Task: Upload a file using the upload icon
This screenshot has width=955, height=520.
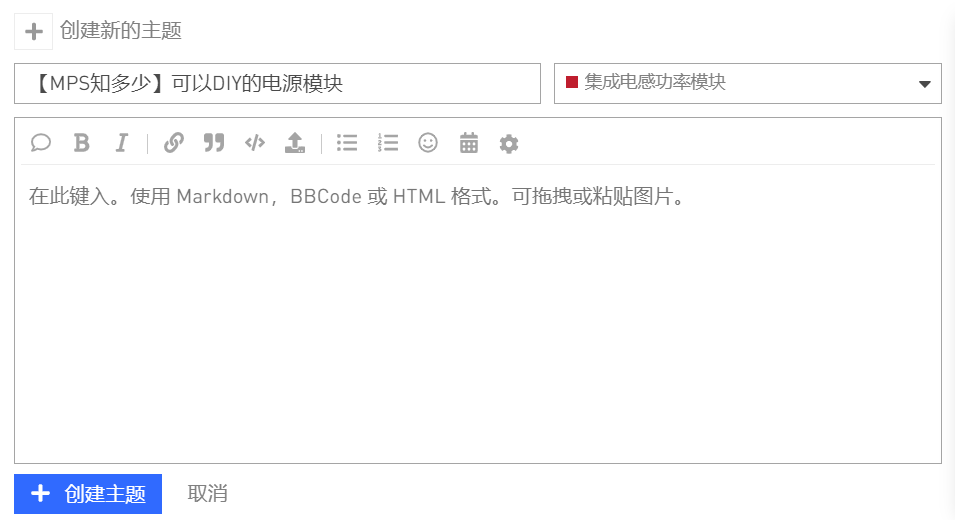Action: (x=295, y=143)
